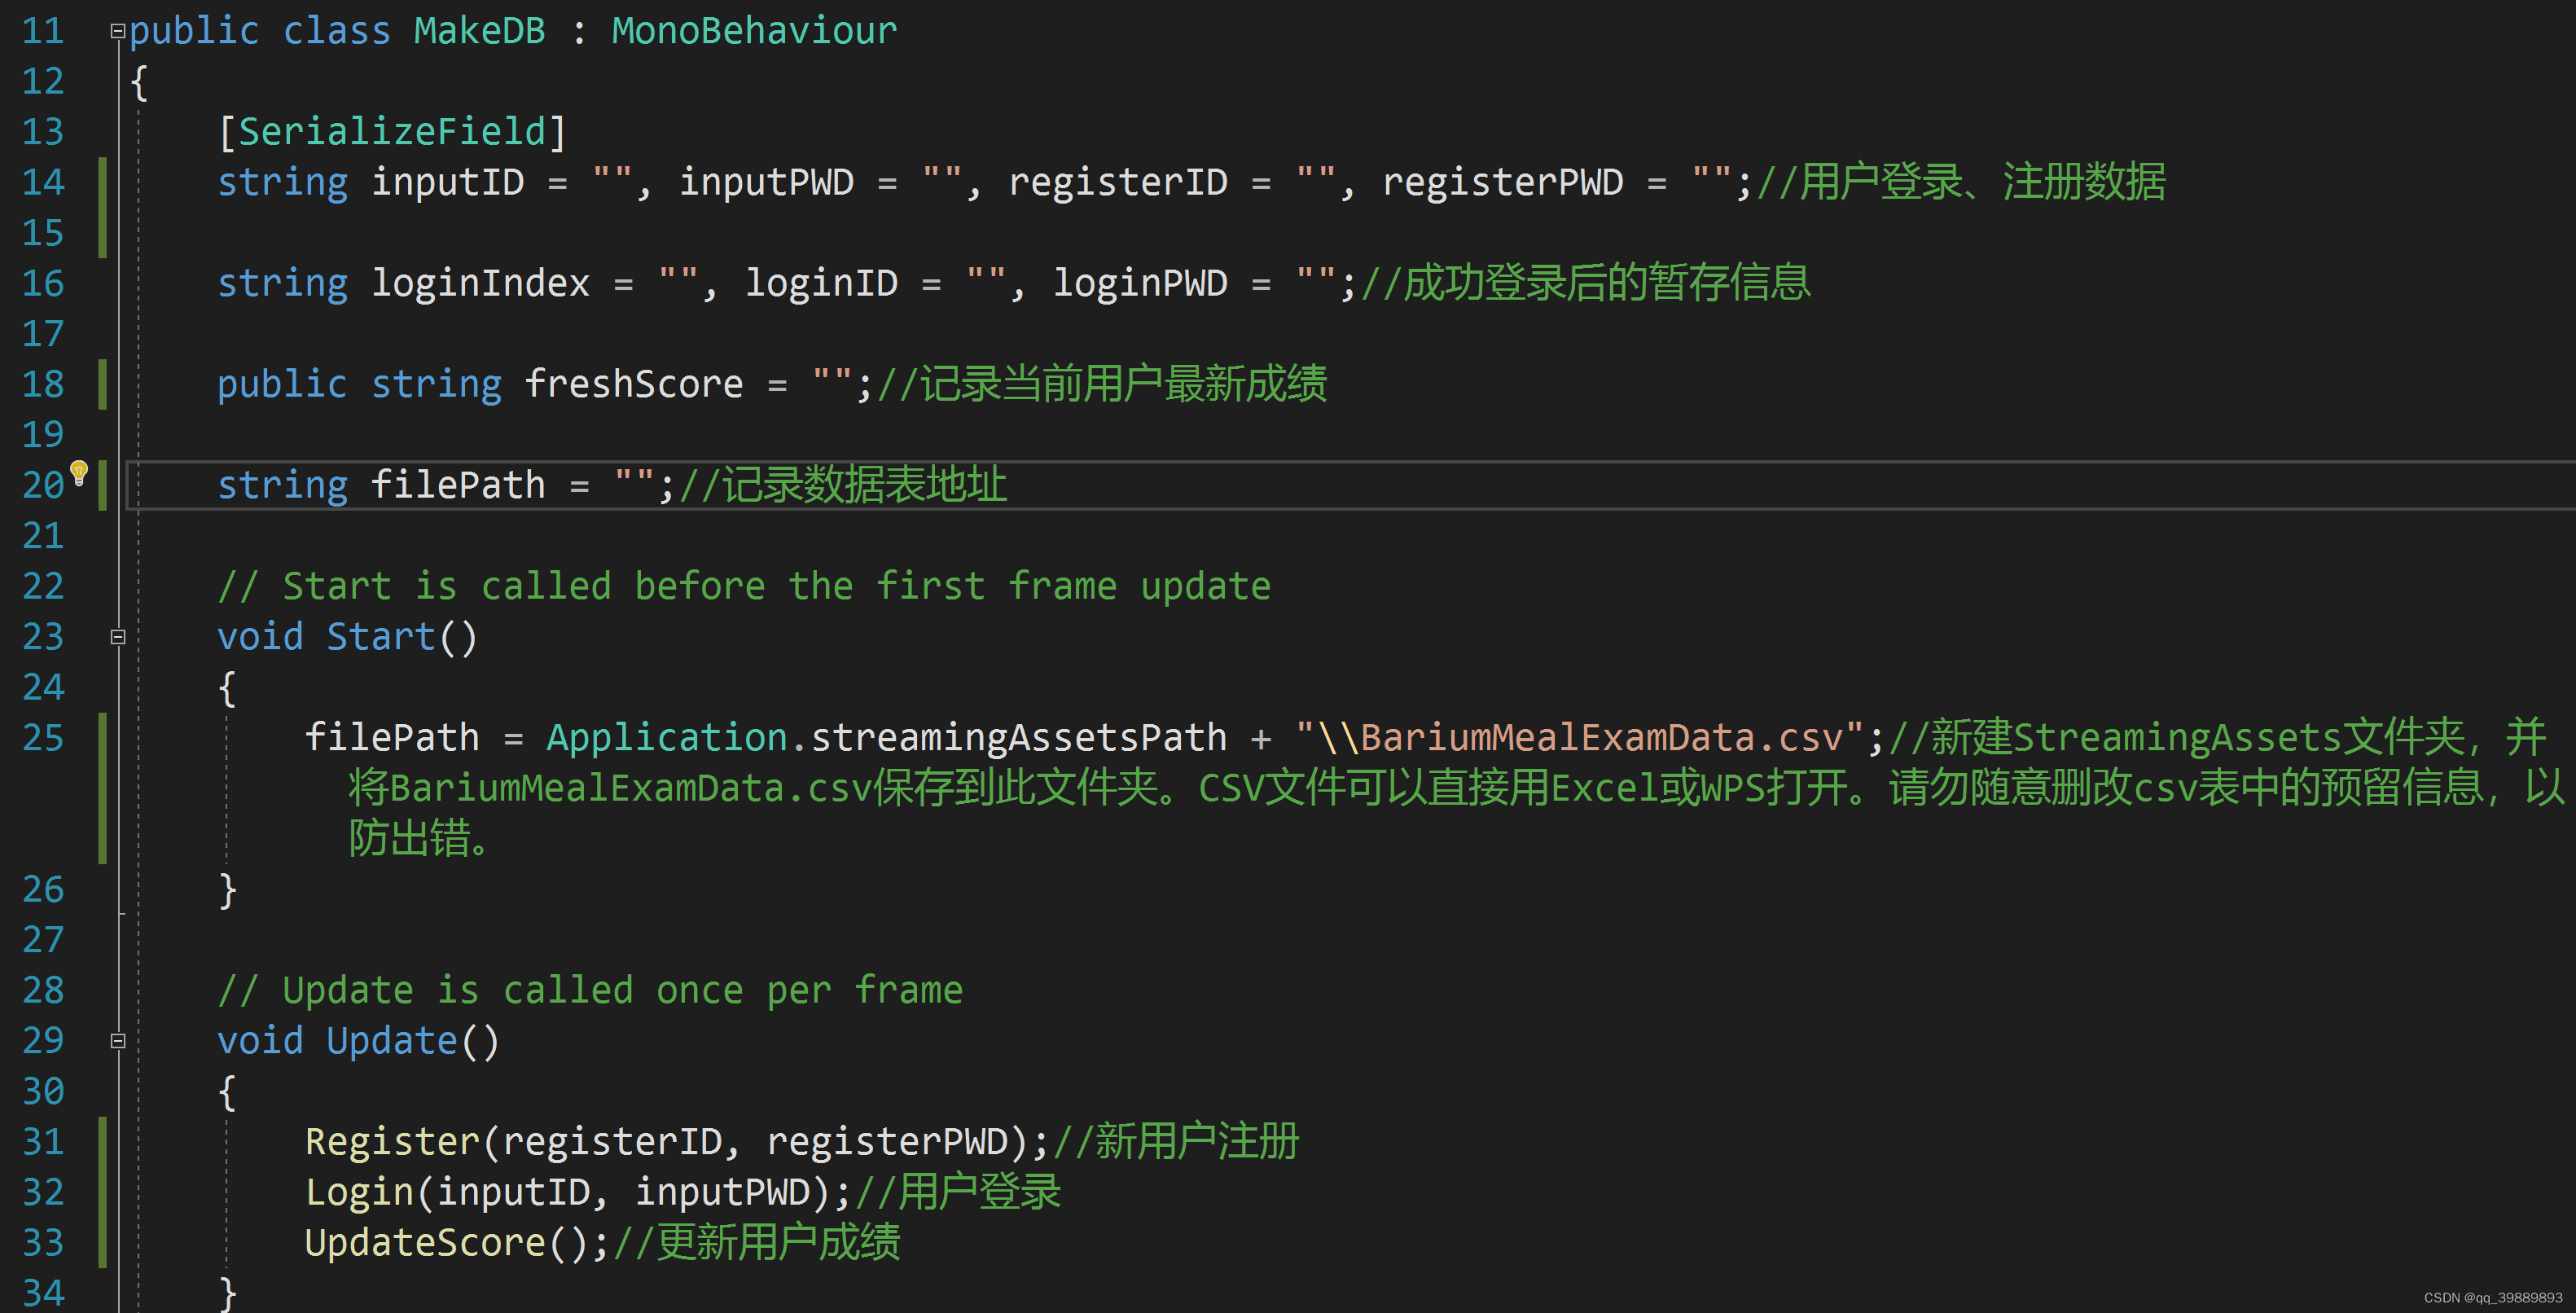The image size is (2576, 1313).
Task: Click the lightbulb quick actions icon on line 20
Action: pos(79,472)
